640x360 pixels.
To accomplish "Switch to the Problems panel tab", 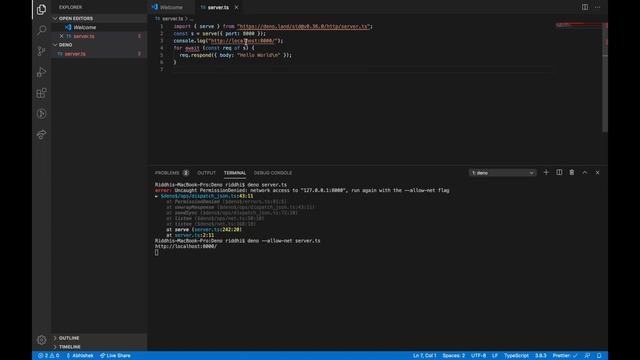I will click(x=167, y=173).
